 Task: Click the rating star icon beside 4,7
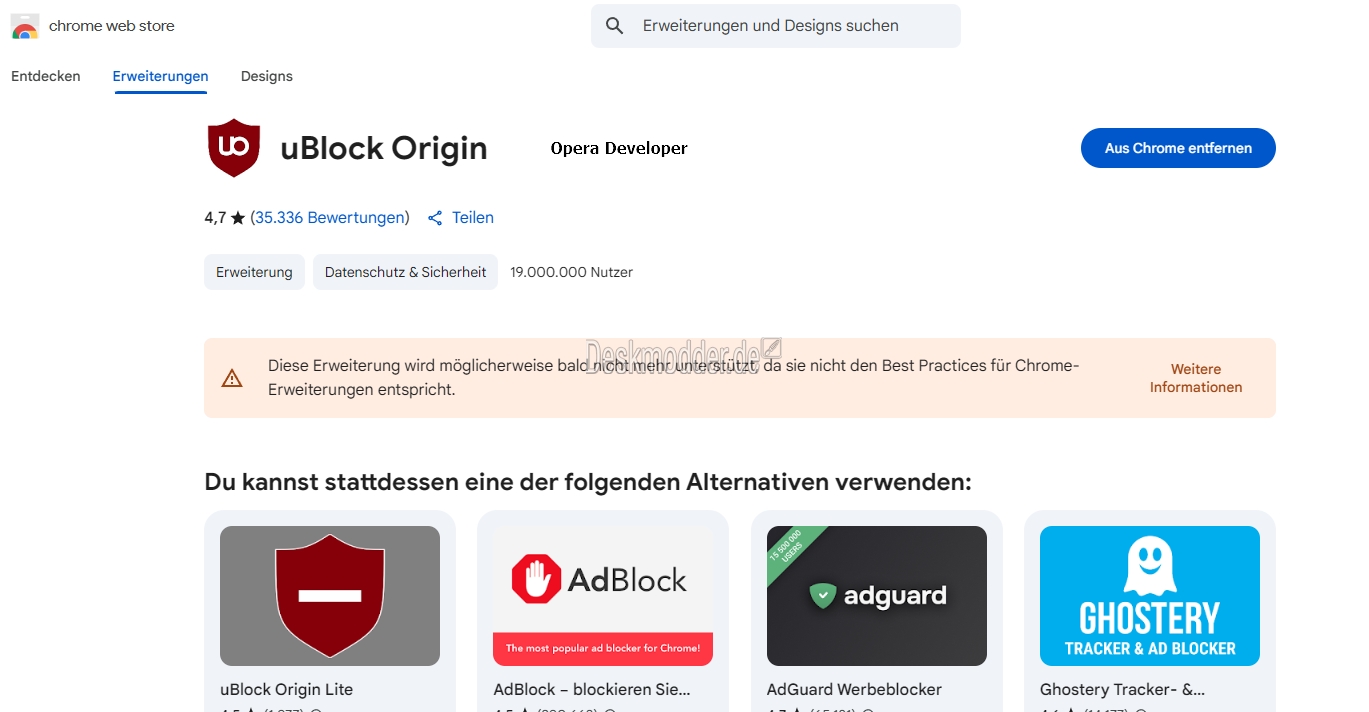click(x=238, y=217)
